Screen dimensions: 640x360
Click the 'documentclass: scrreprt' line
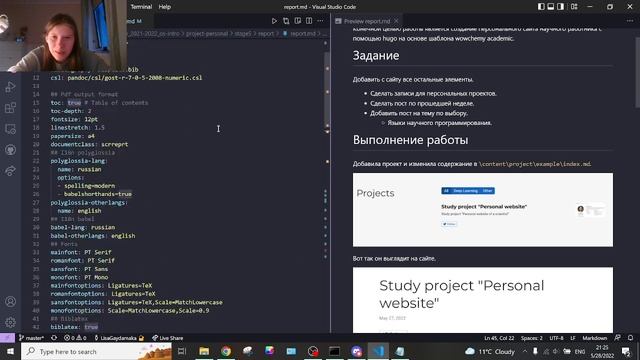click(x=89, y=144)
